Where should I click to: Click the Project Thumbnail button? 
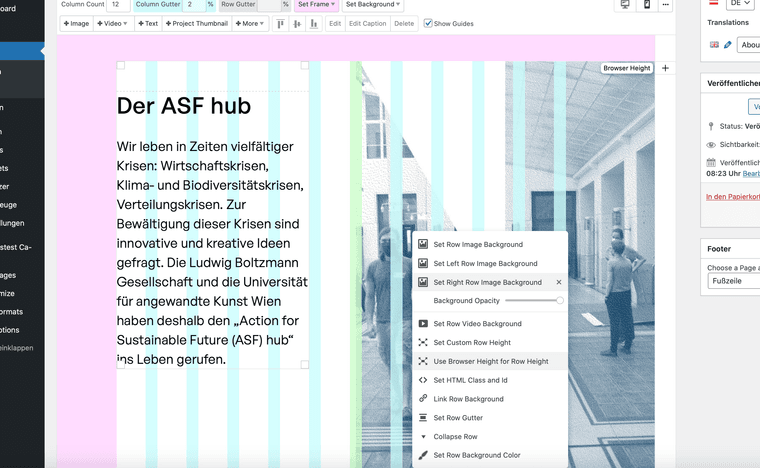[x=196, y=23]
